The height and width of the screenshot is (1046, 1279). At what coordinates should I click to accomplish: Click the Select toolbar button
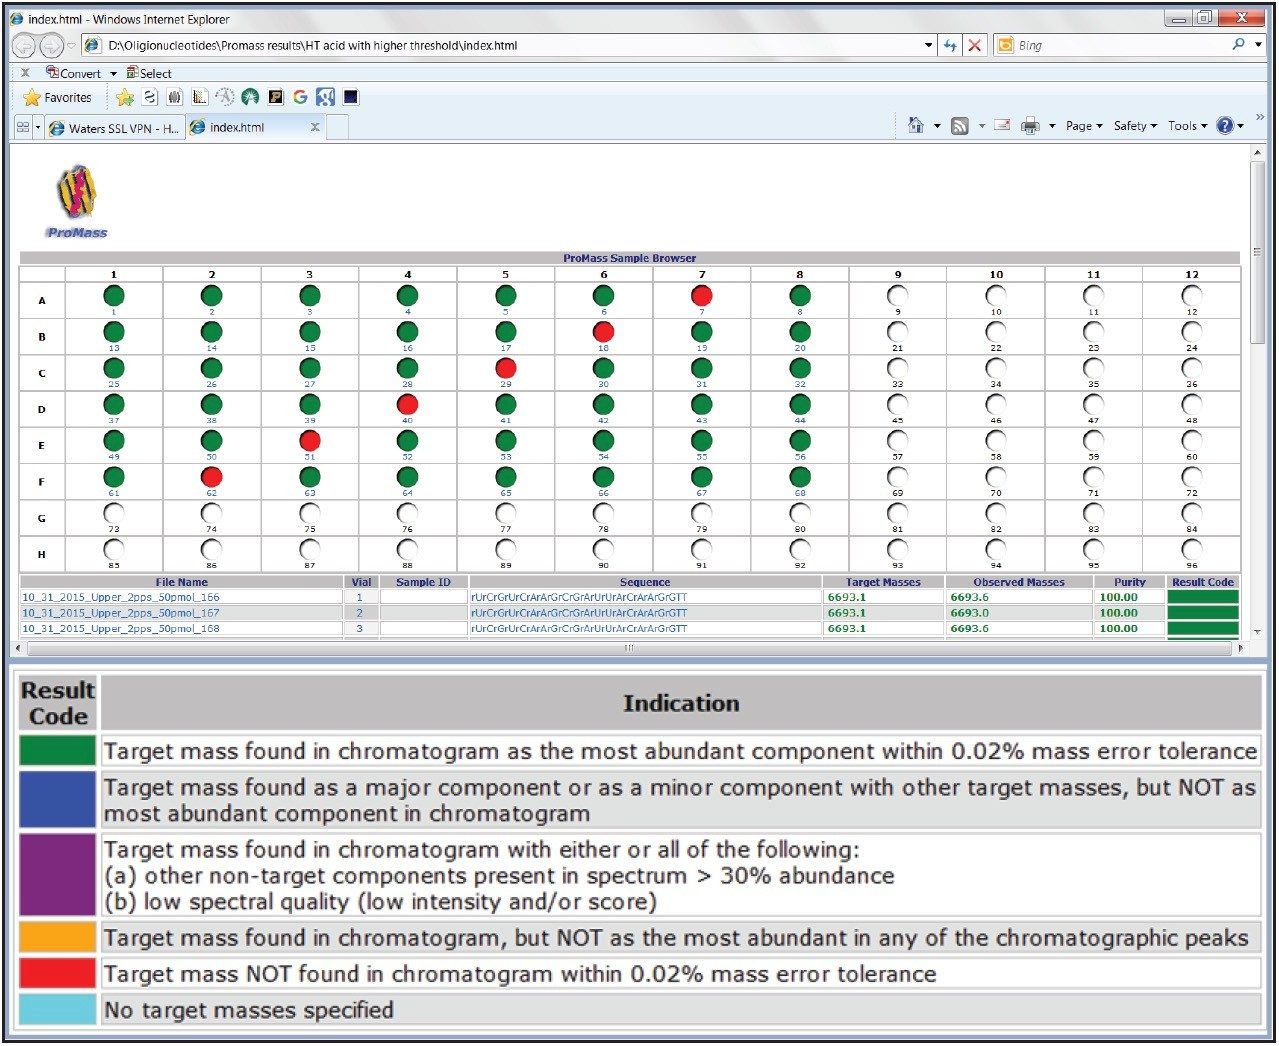point(149,73)
